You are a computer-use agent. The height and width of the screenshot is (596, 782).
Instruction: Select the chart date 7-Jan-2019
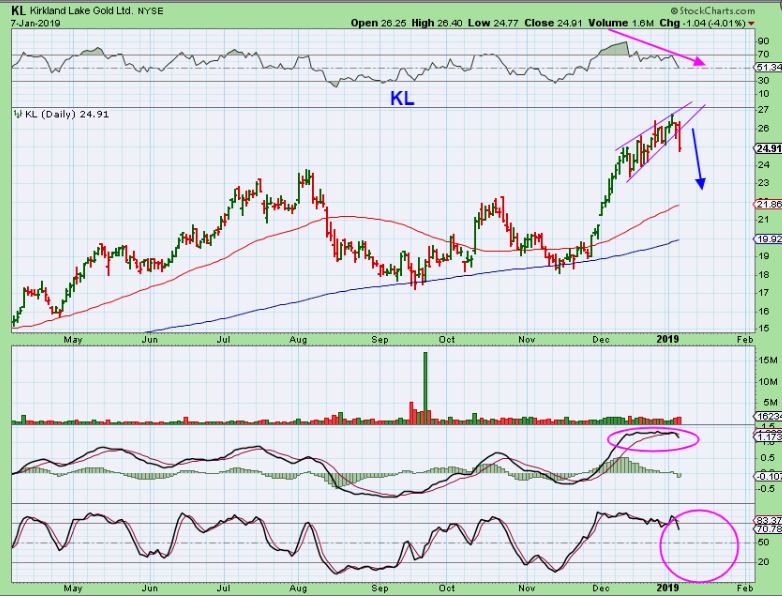click(x=36, y=23)
